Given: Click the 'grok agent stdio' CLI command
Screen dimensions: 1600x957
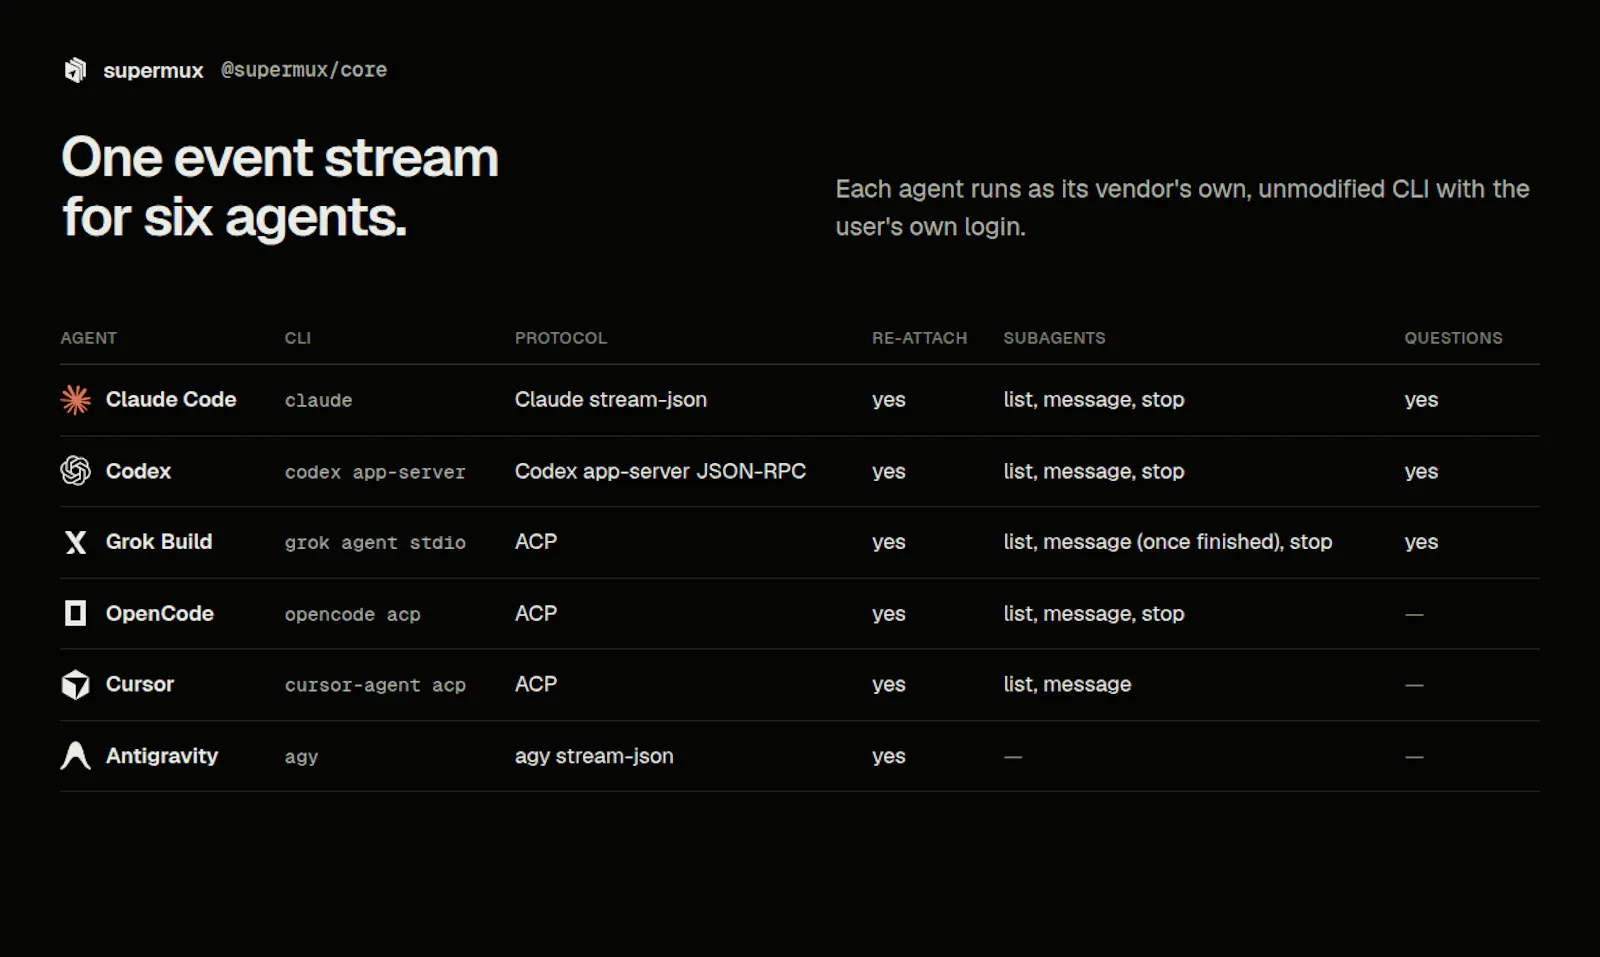Looking at the screenshot, I should pyautogui.click(x=375, y=543).
